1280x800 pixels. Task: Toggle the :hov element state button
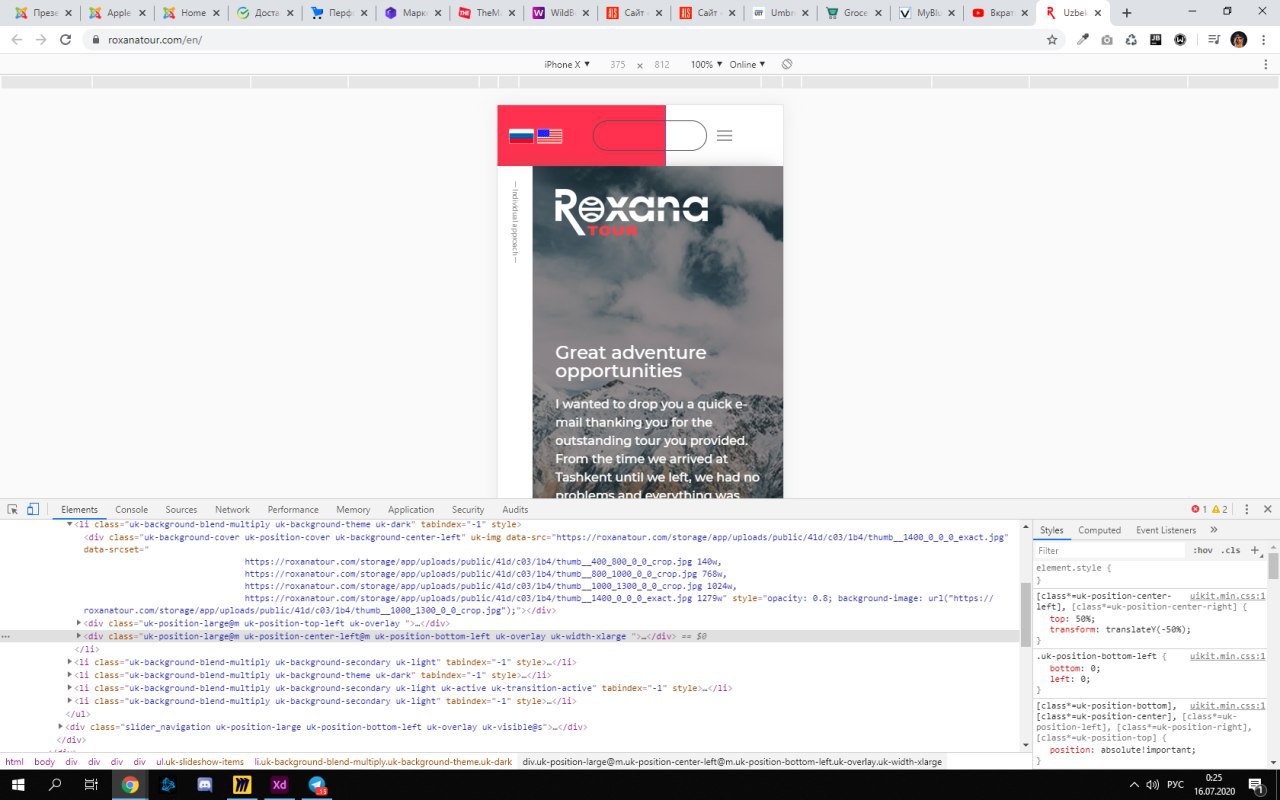click(x=1202, y=550)
